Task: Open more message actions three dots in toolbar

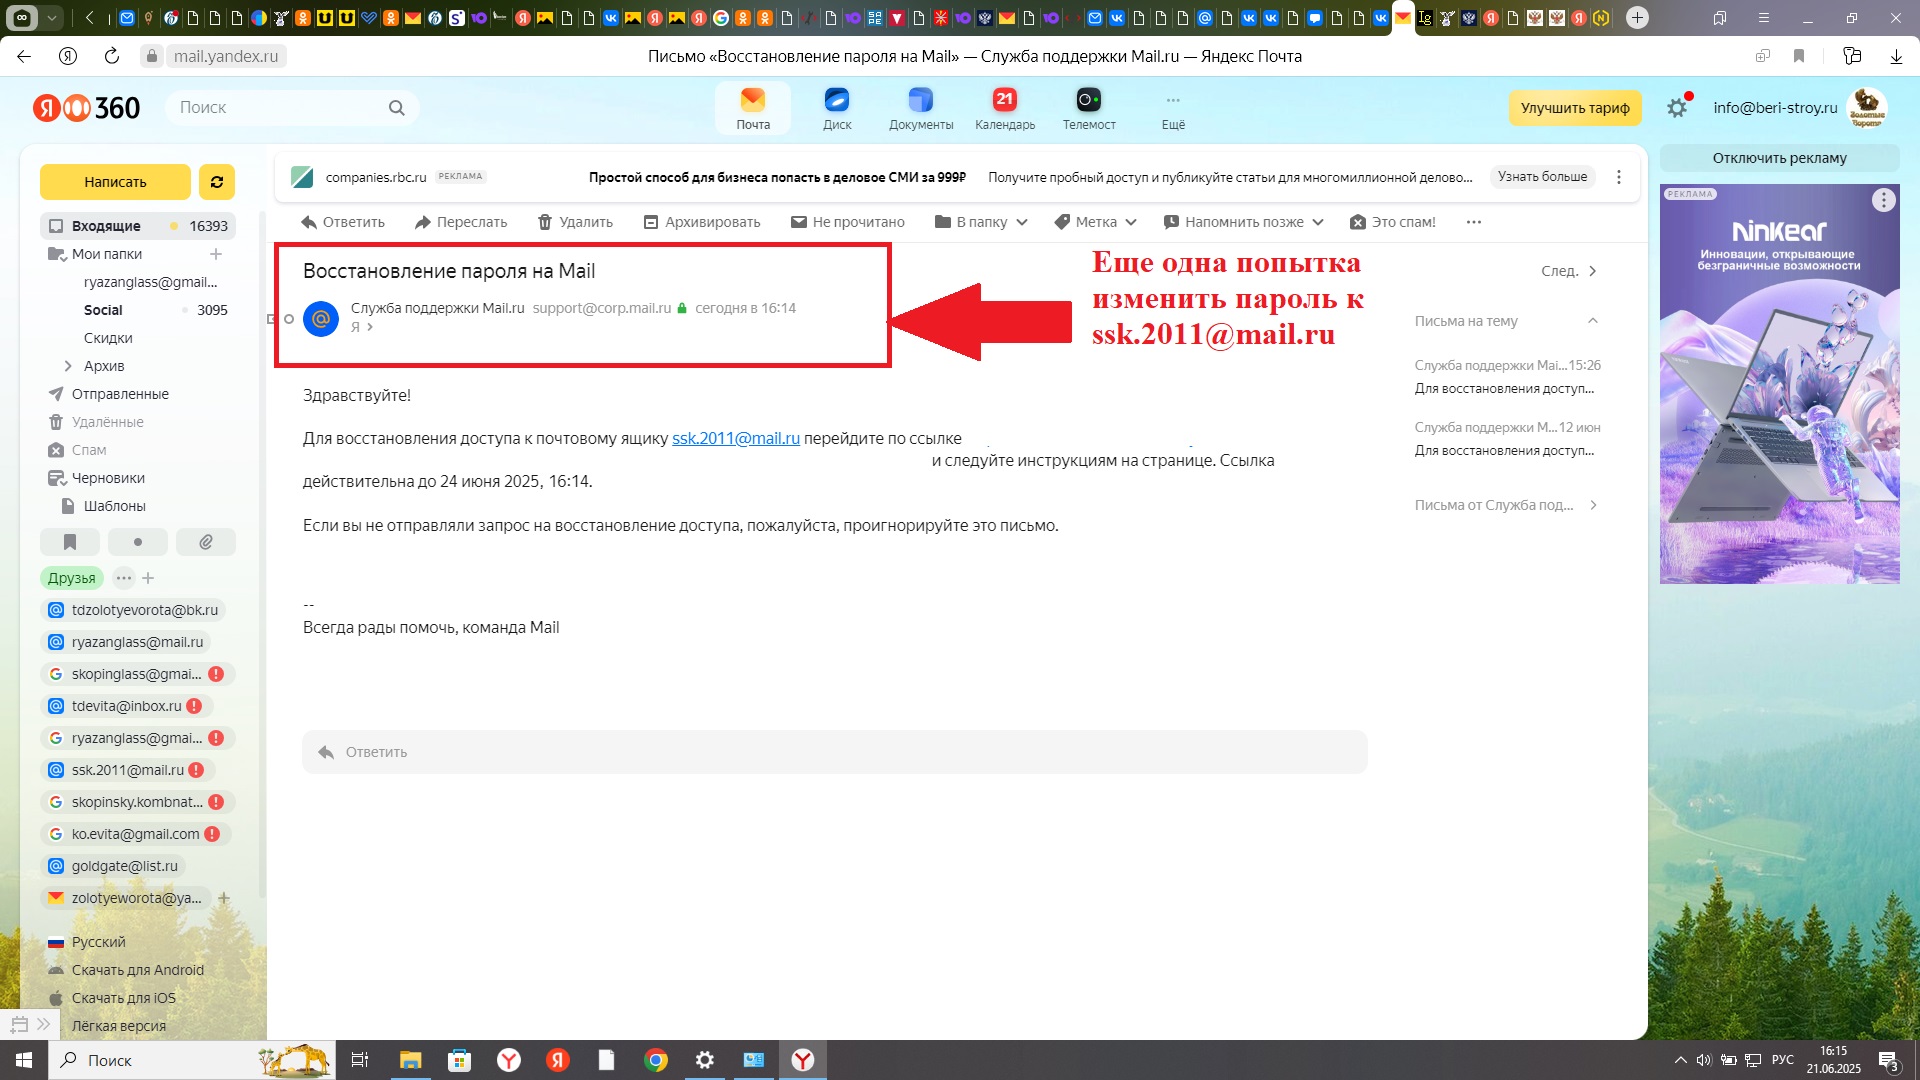Action: click(1474, 222)
